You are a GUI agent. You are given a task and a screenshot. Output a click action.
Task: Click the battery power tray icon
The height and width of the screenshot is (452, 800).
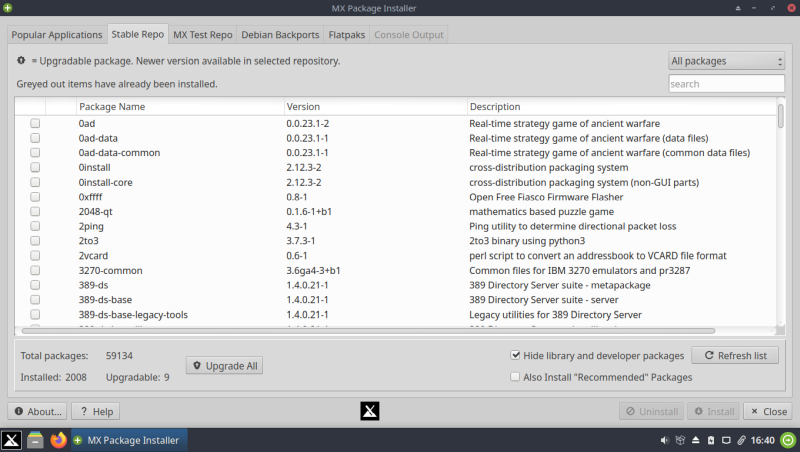click(x=711, y=440)
